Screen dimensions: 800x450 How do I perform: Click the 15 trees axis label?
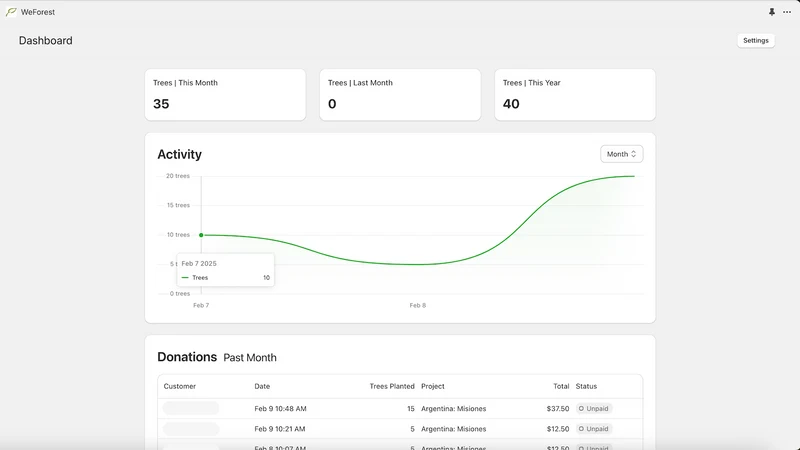pyautogui.click(x=178, y=205)
